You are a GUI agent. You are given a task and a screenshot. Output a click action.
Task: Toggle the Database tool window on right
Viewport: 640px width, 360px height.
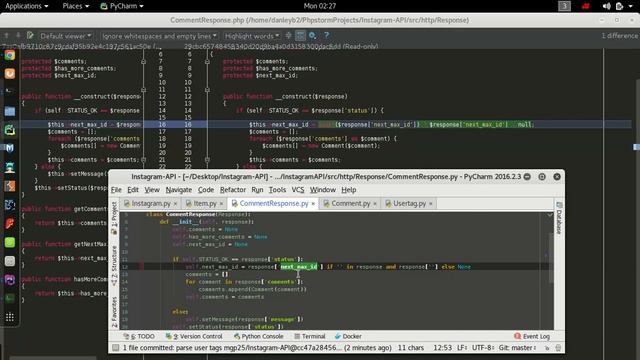click(559, 218)
